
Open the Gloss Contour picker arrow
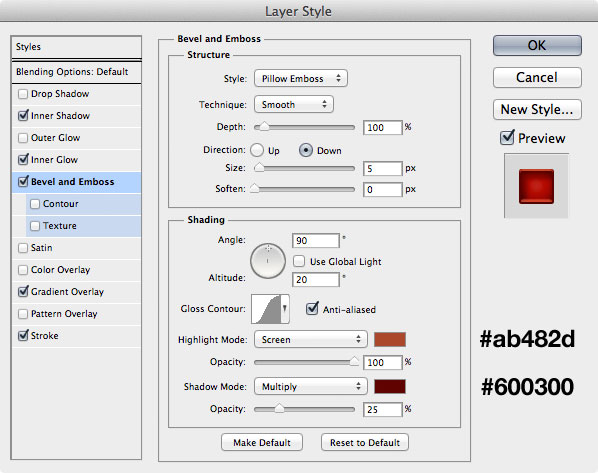tap(285, 309)
